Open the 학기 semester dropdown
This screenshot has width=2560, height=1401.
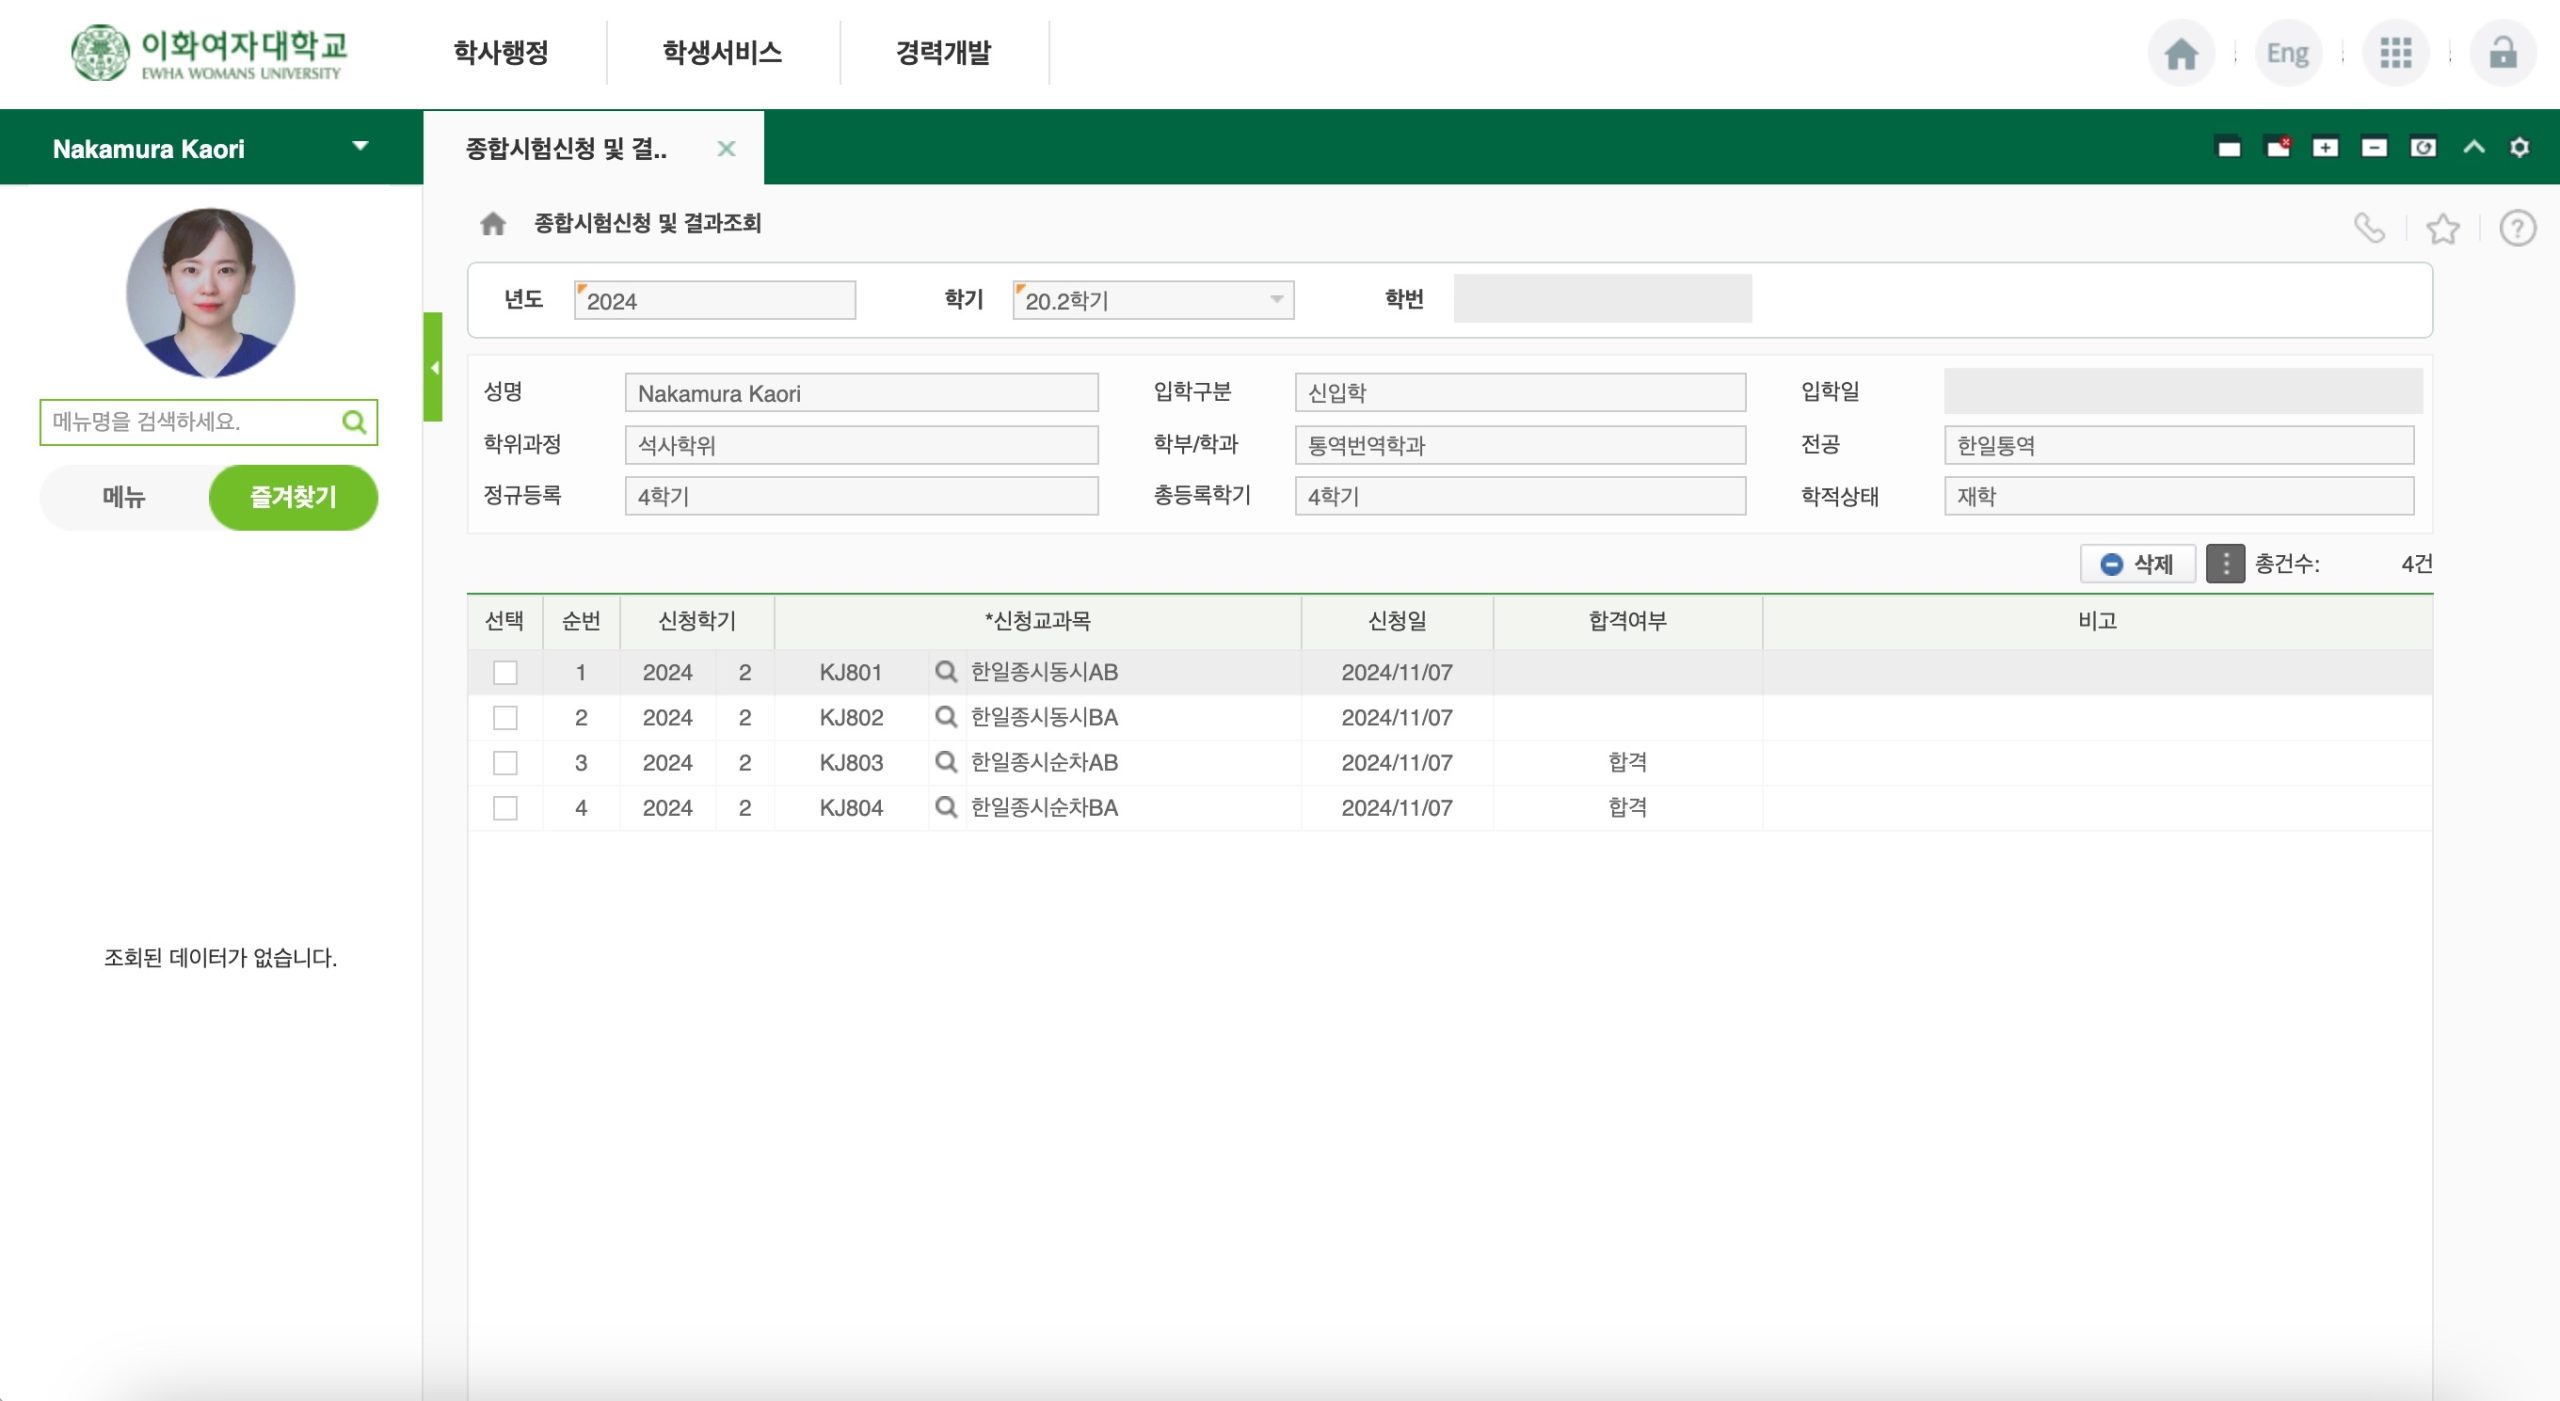pos(1276,300)
